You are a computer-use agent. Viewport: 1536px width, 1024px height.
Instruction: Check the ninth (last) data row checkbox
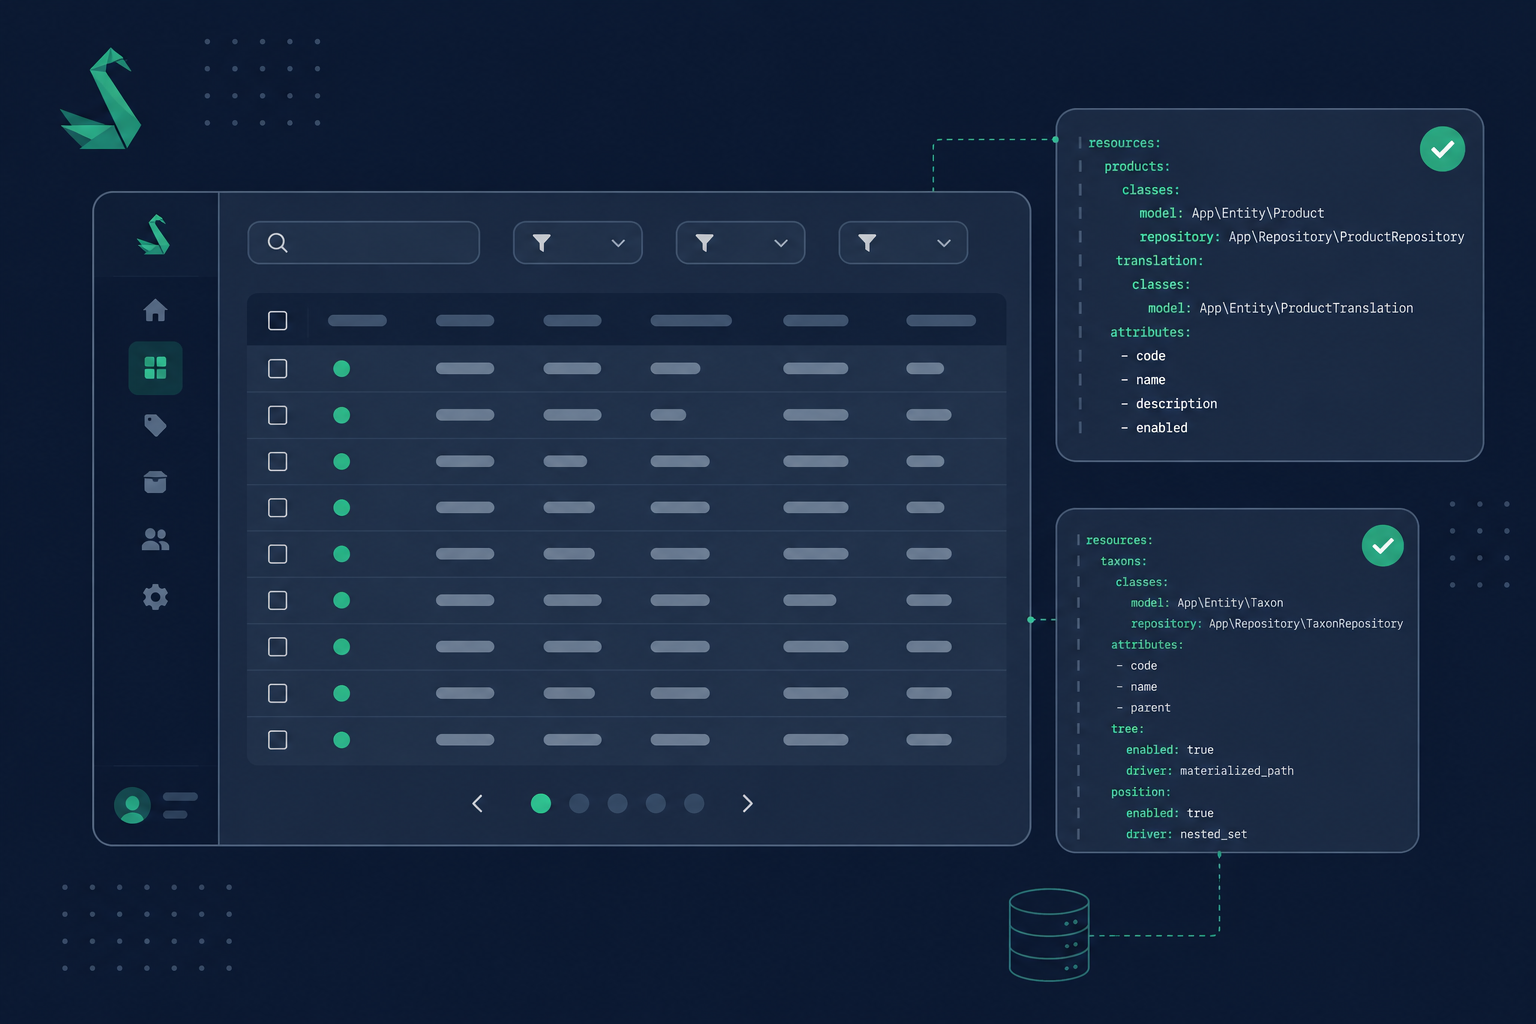pyautogui.click(x=278, y=740)
